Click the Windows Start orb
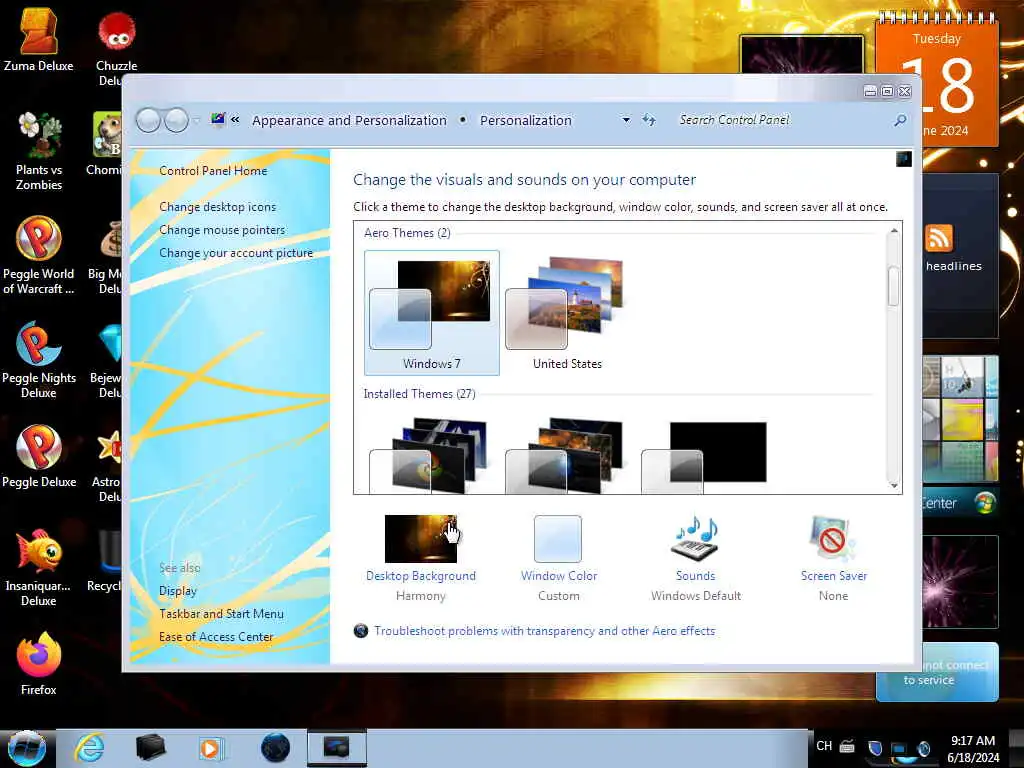 27,748
